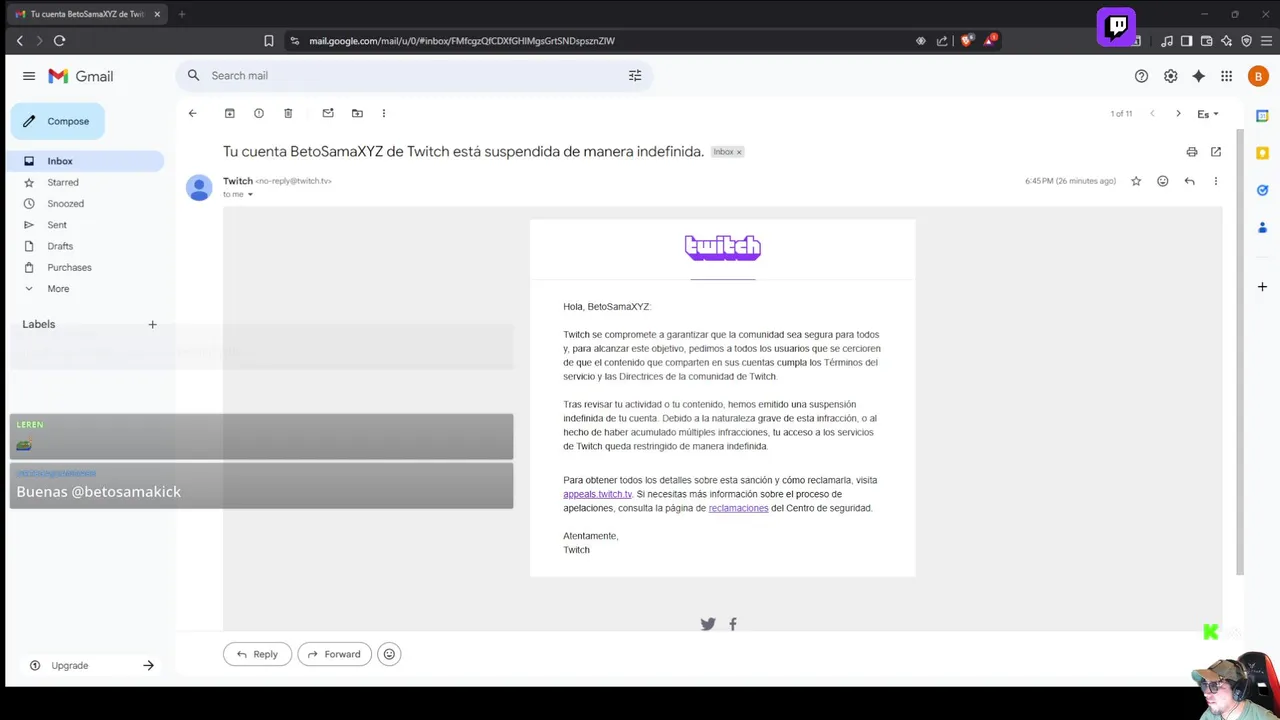Click the Gmail logo
This screenshot has height=720, width=1280.
pos(81,76)
